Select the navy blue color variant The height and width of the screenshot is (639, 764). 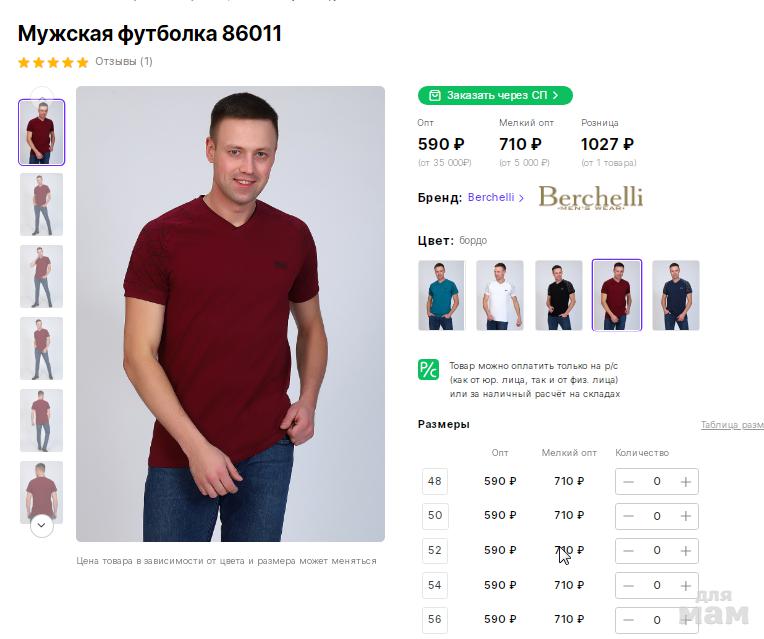tap(676, 295)
